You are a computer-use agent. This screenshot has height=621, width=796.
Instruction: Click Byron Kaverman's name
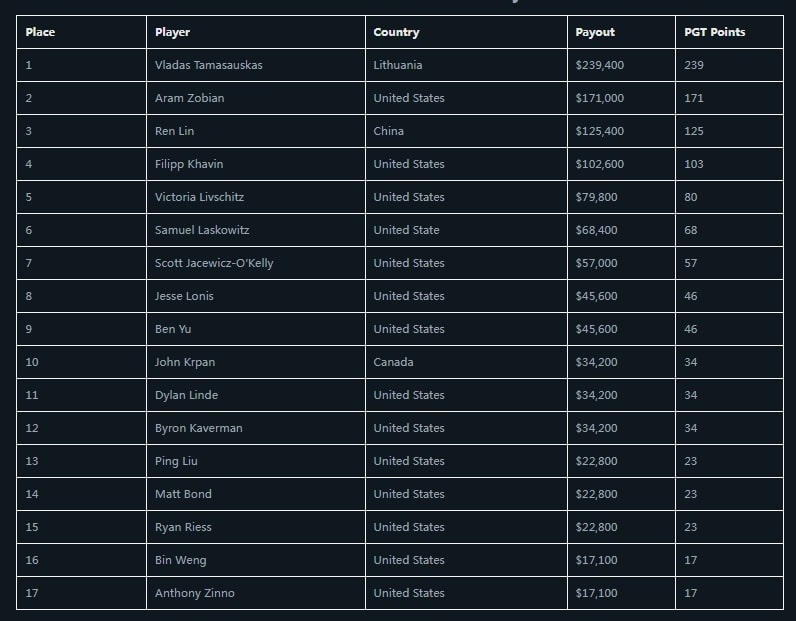pyautogui.click(x=198, y=428)
